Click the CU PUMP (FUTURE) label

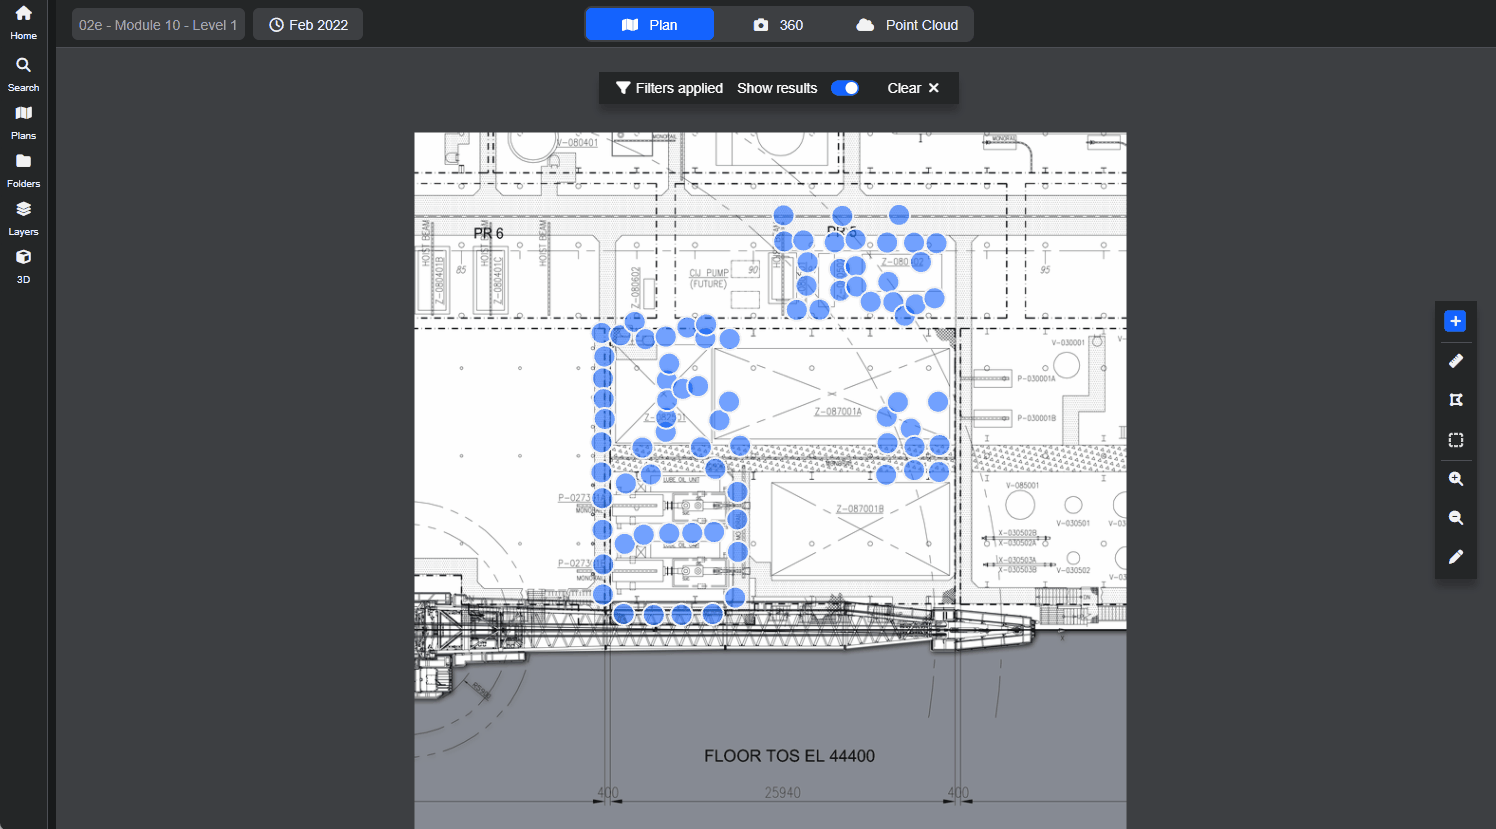pos(709,278)
